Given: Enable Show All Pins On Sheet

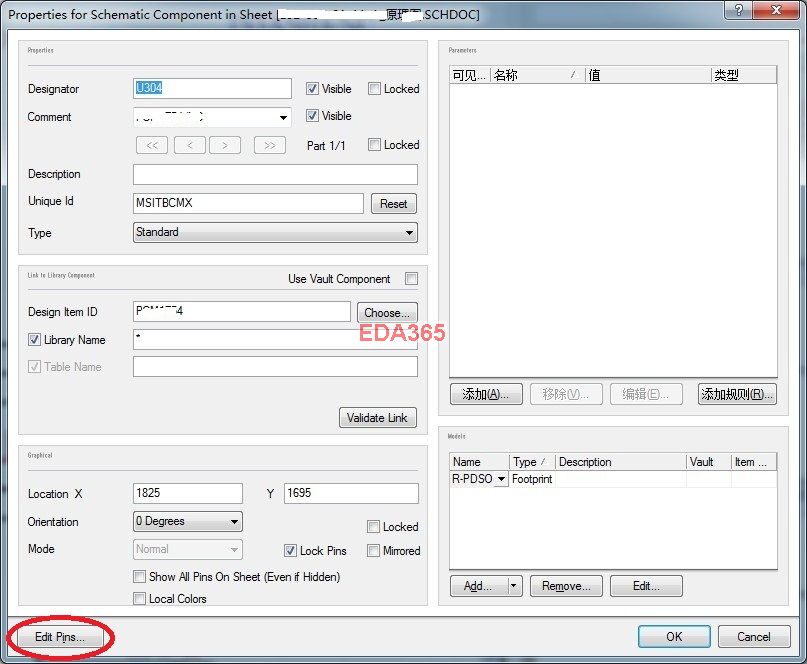Looking at the screenshot, I should [x=139, y=576].
